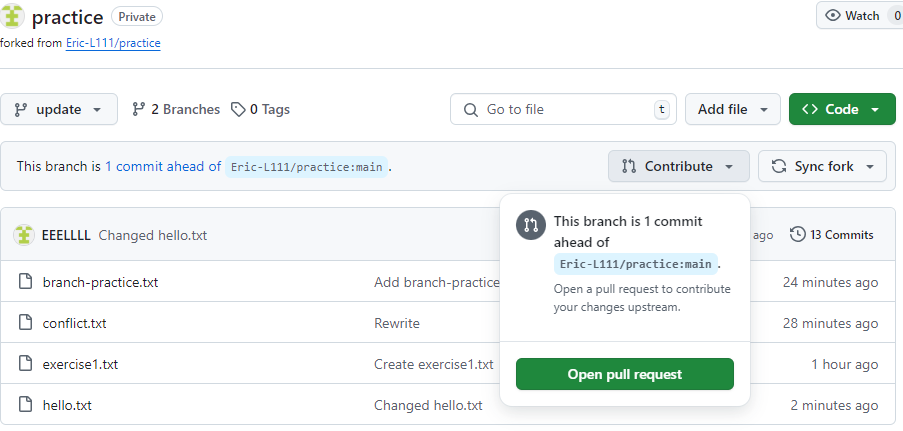Open the latest commit message Changed hello.txt
Viewport: 903px width, 431px height.
tap(153, 235)
